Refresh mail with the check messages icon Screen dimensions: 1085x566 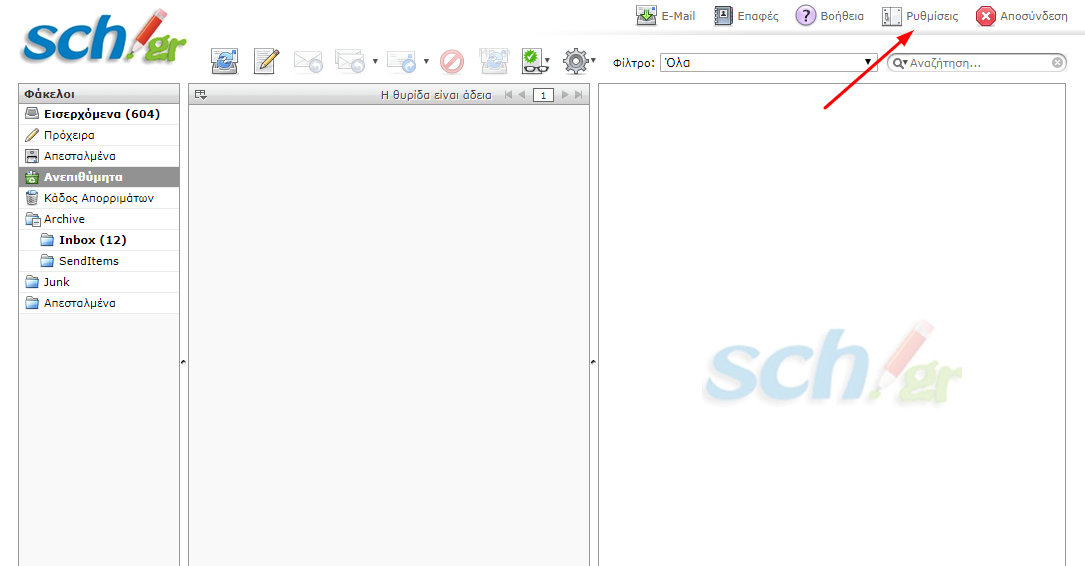[225, 62]
